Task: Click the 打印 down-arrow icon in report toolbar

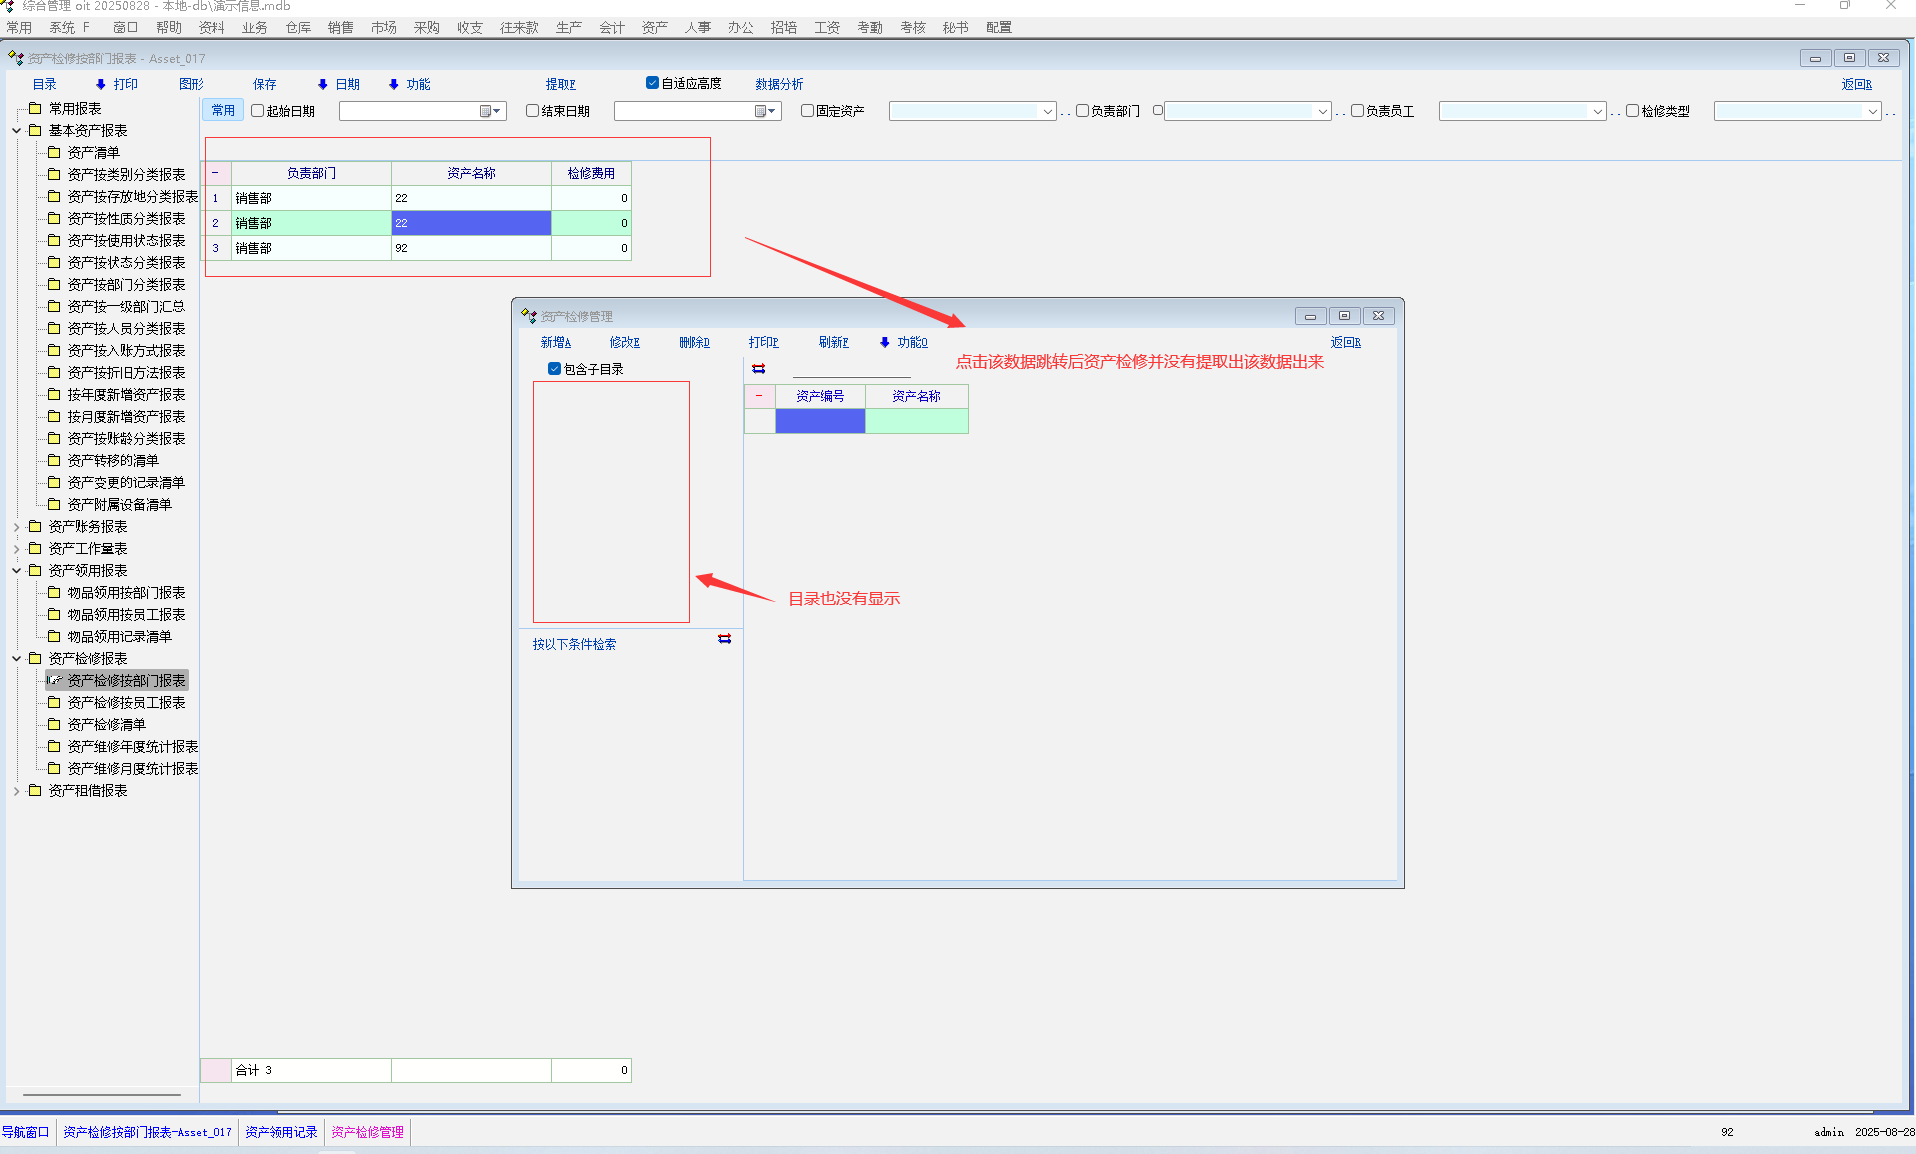Action: (x=101, y=85)
